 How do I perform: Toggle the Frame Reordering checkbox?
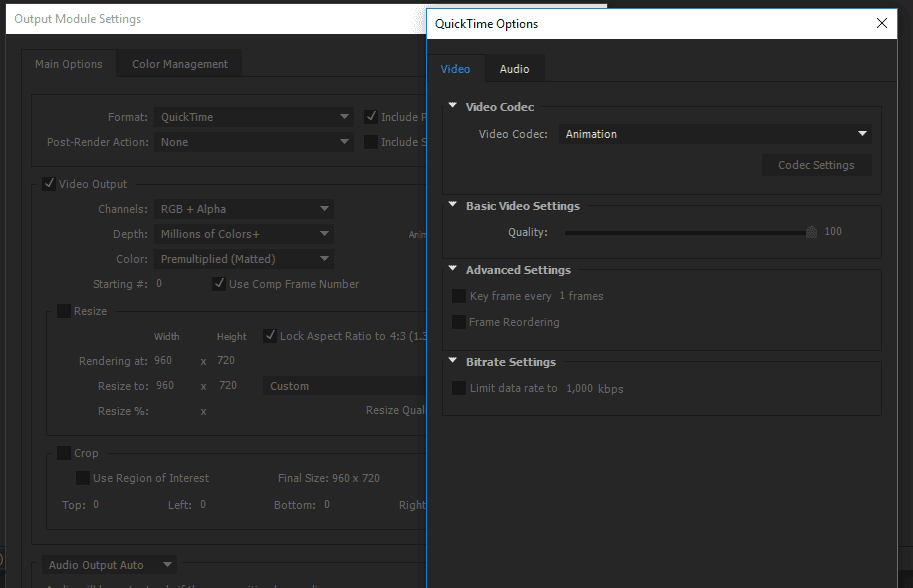[459, 322]
